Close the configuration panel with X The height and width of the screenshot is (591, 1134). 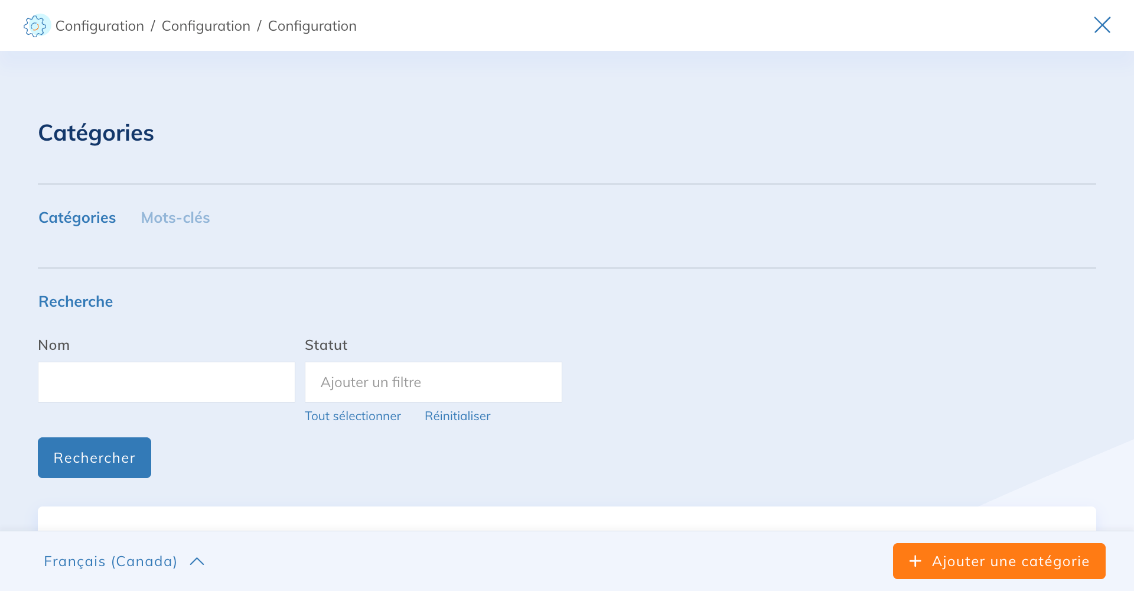click(x=1102, y=25)
